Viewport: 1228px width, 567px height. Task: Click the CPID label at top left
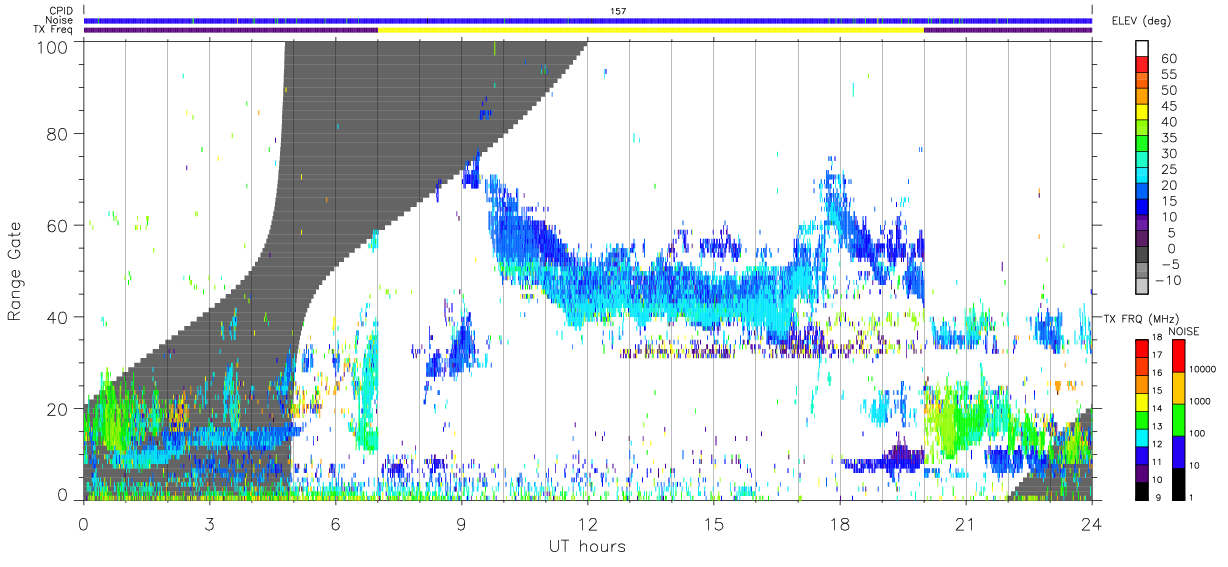(x=60, y=11)
